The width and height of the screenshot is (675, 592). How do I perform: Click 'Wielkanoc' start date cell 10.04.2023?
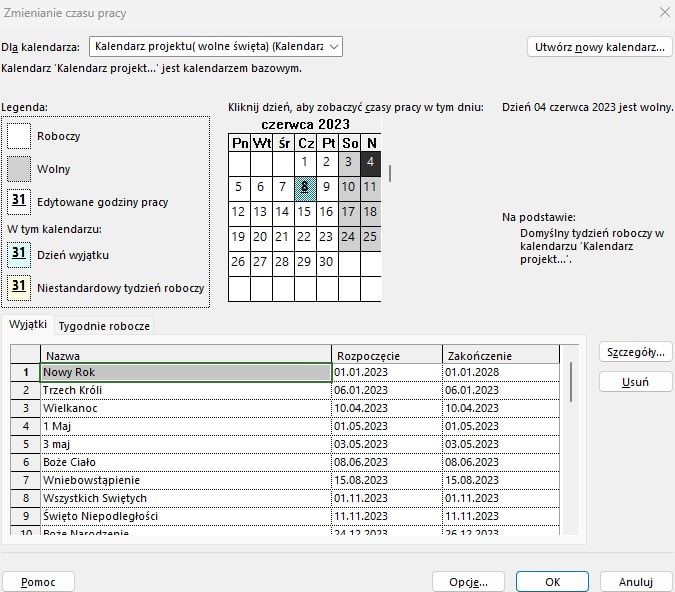[x=386, y=408]
